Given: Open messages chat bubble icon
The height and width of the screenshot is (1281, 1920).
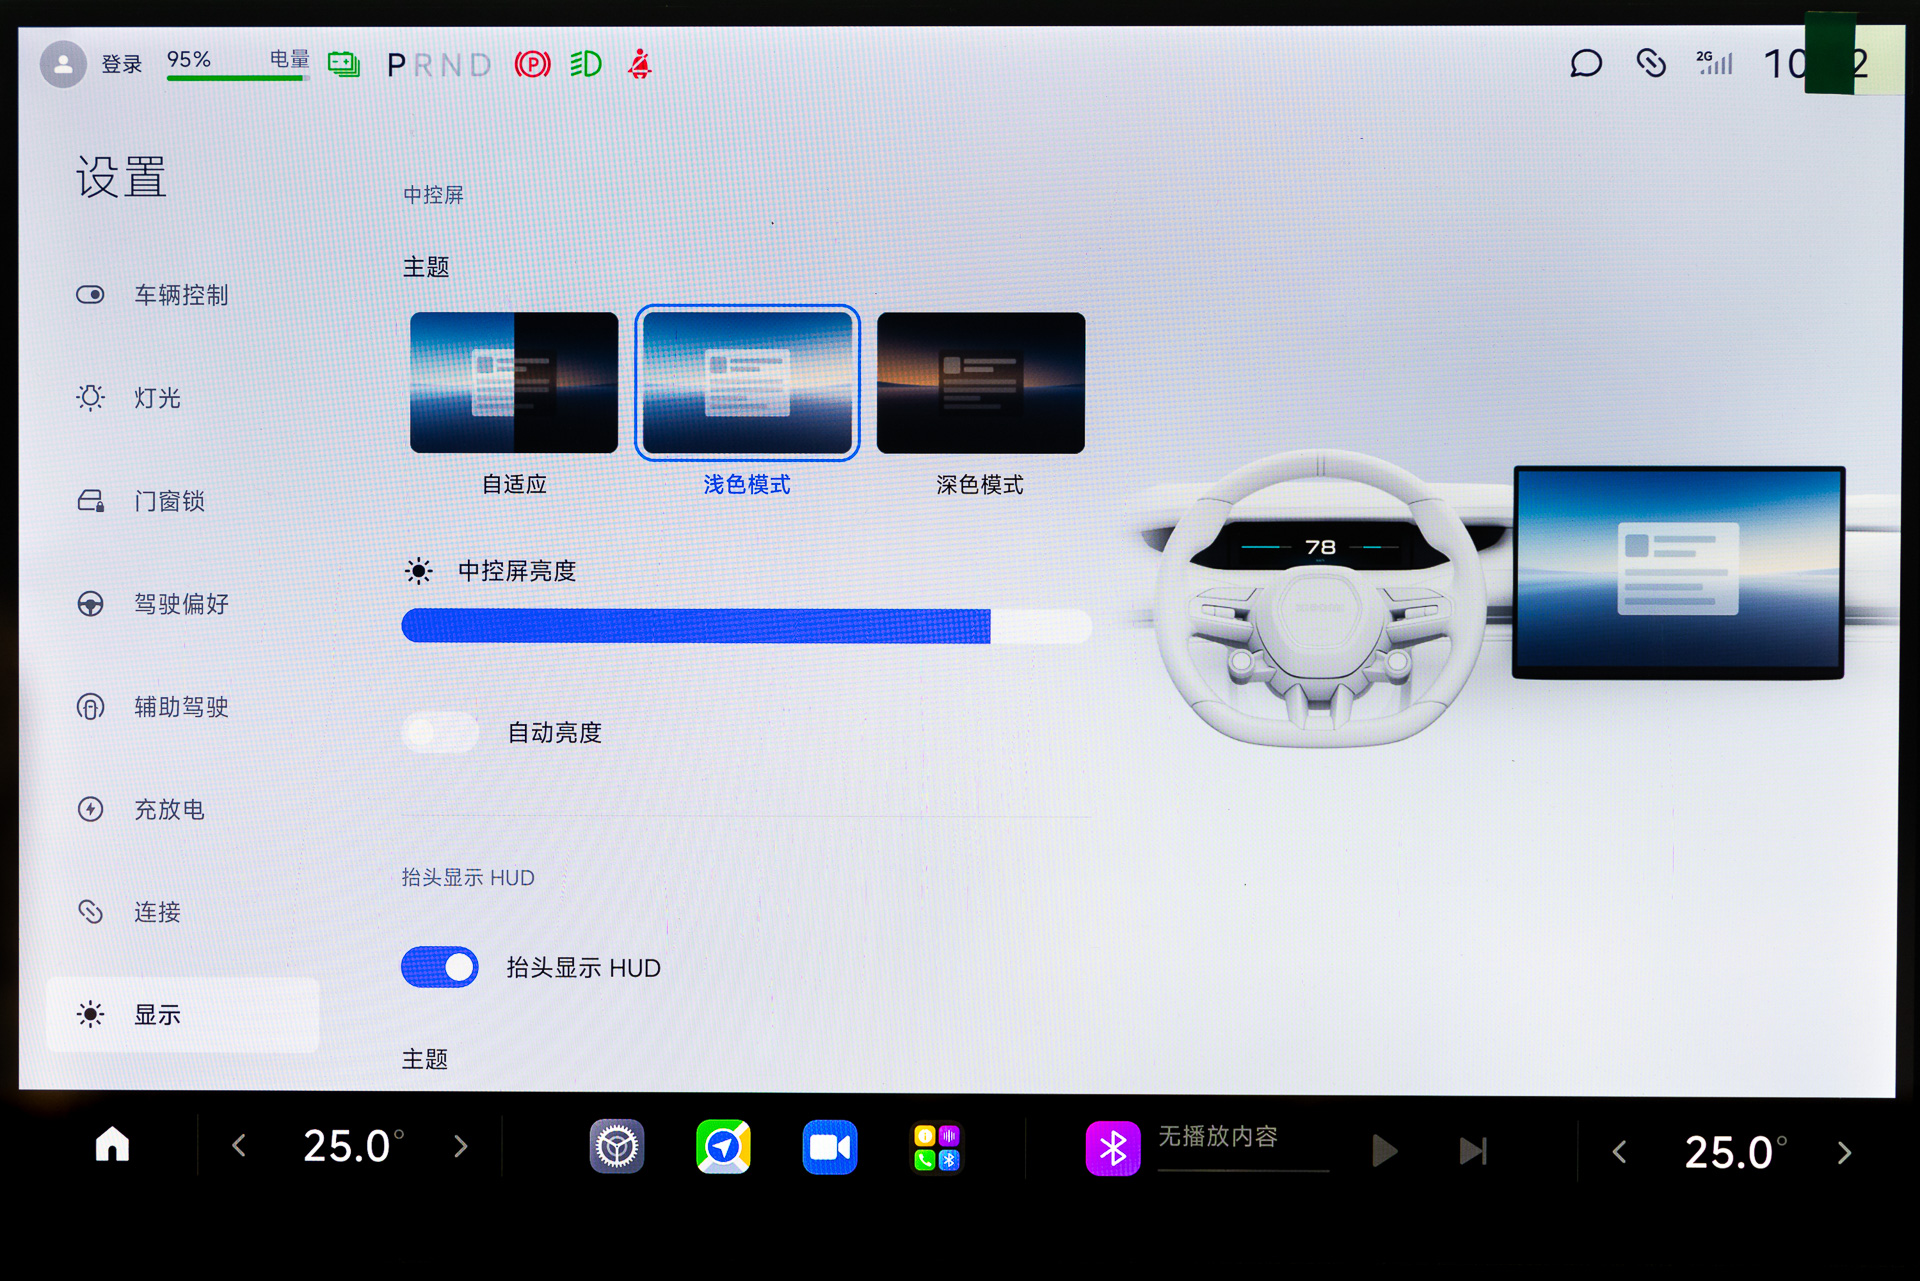Looking at the screenshot, I should tap(1586, 64).
